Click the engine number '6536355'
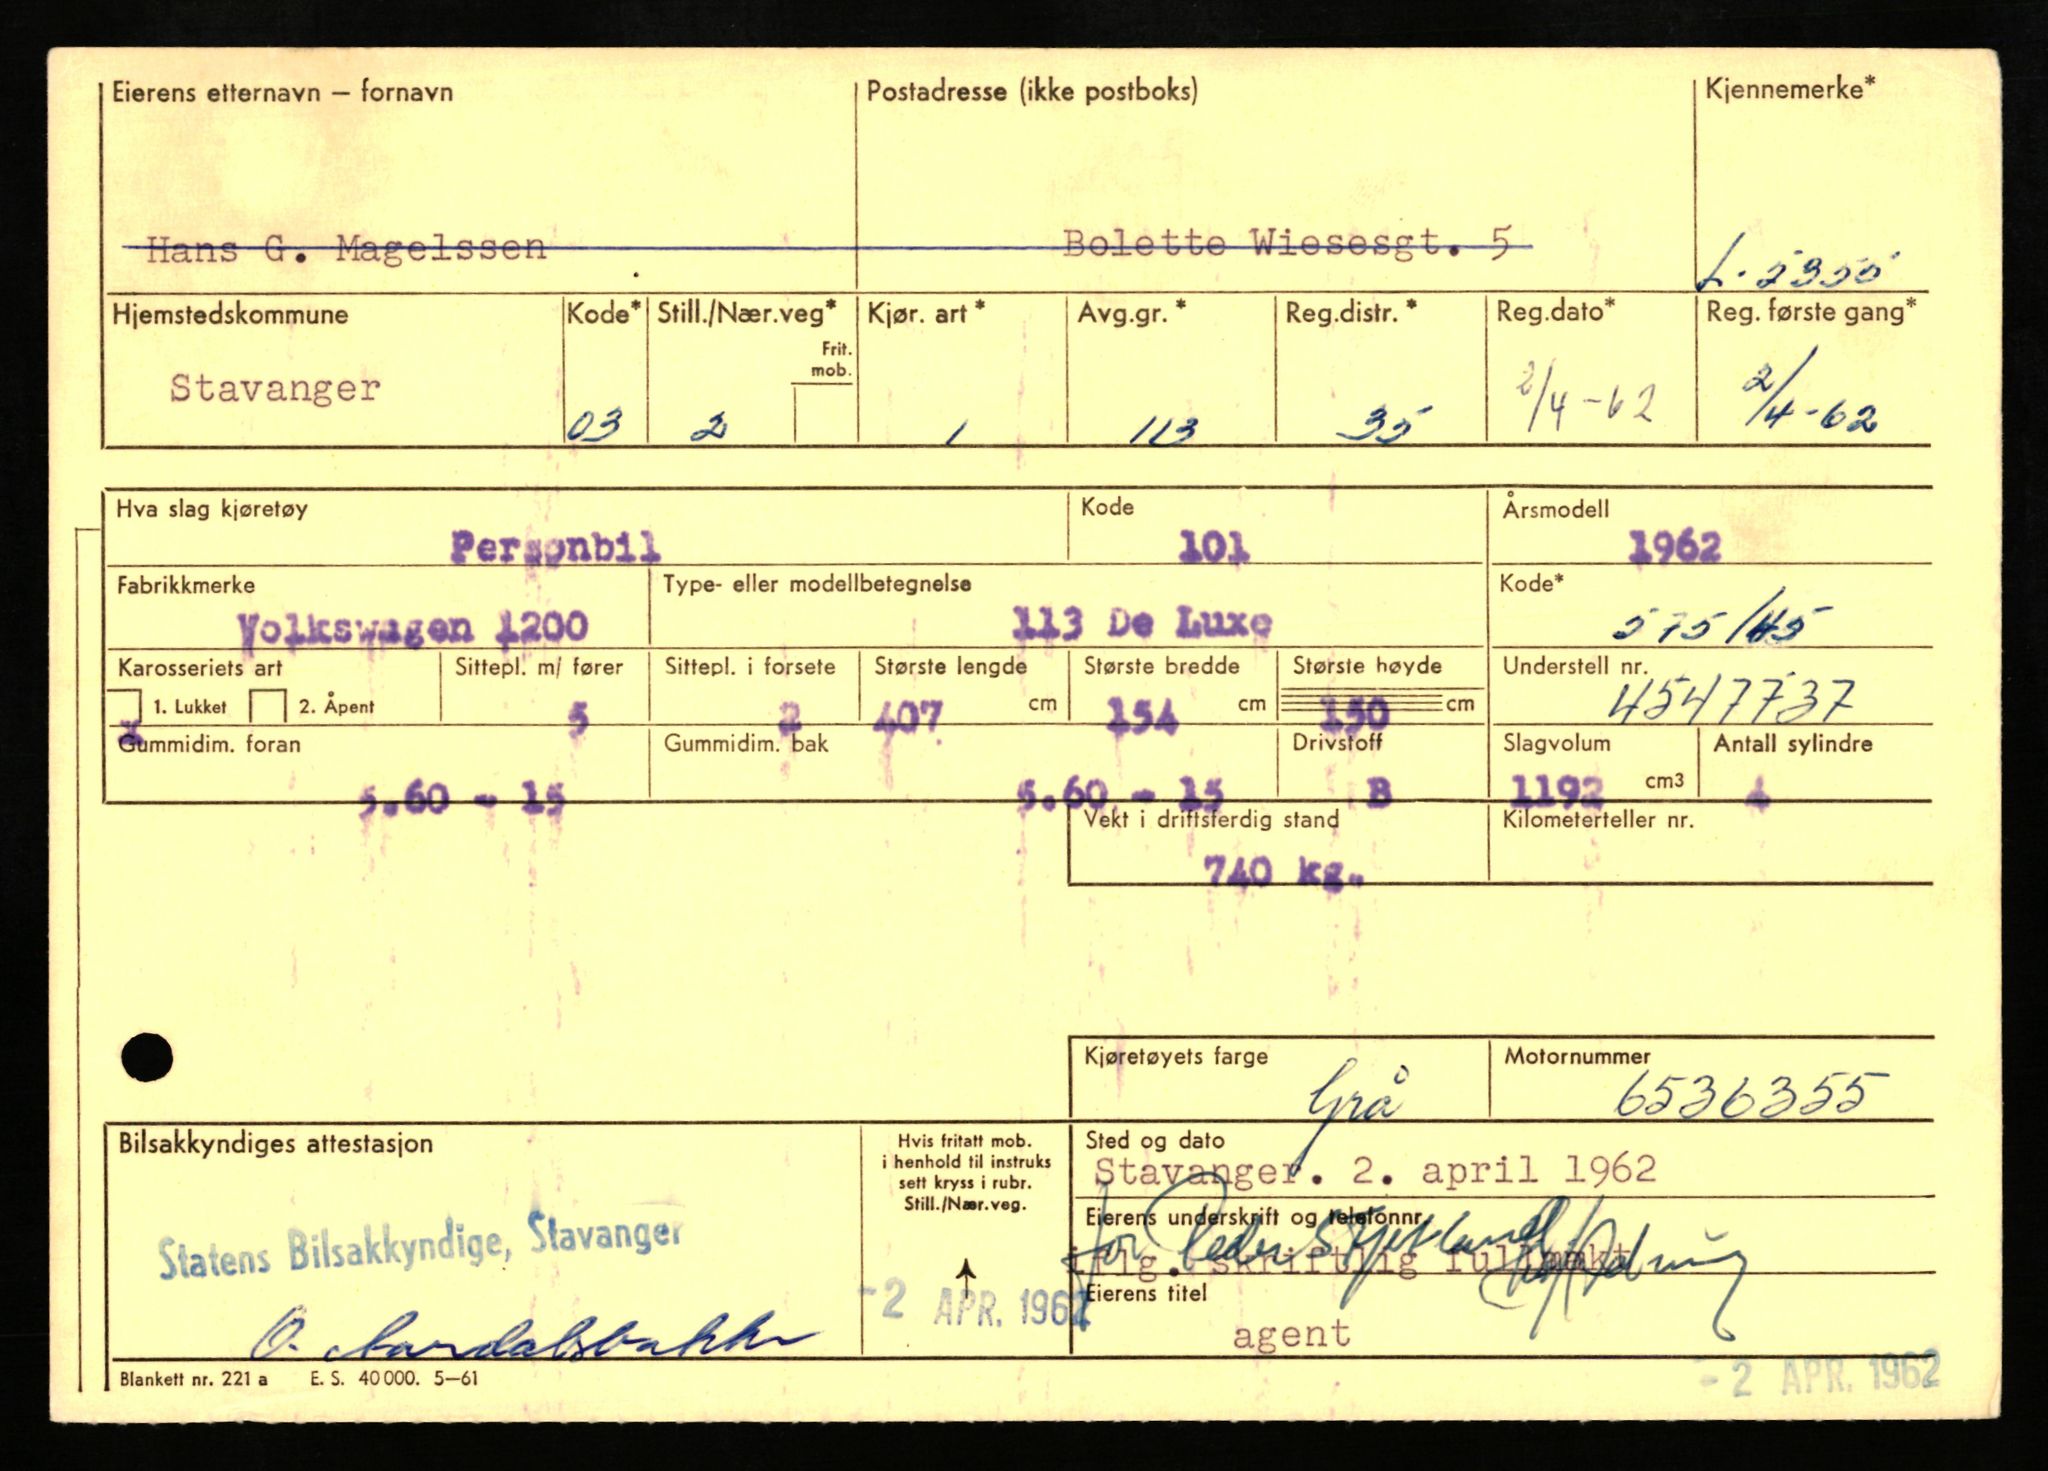Screen dimensions: 2048x1471 click(1750, 1096)
